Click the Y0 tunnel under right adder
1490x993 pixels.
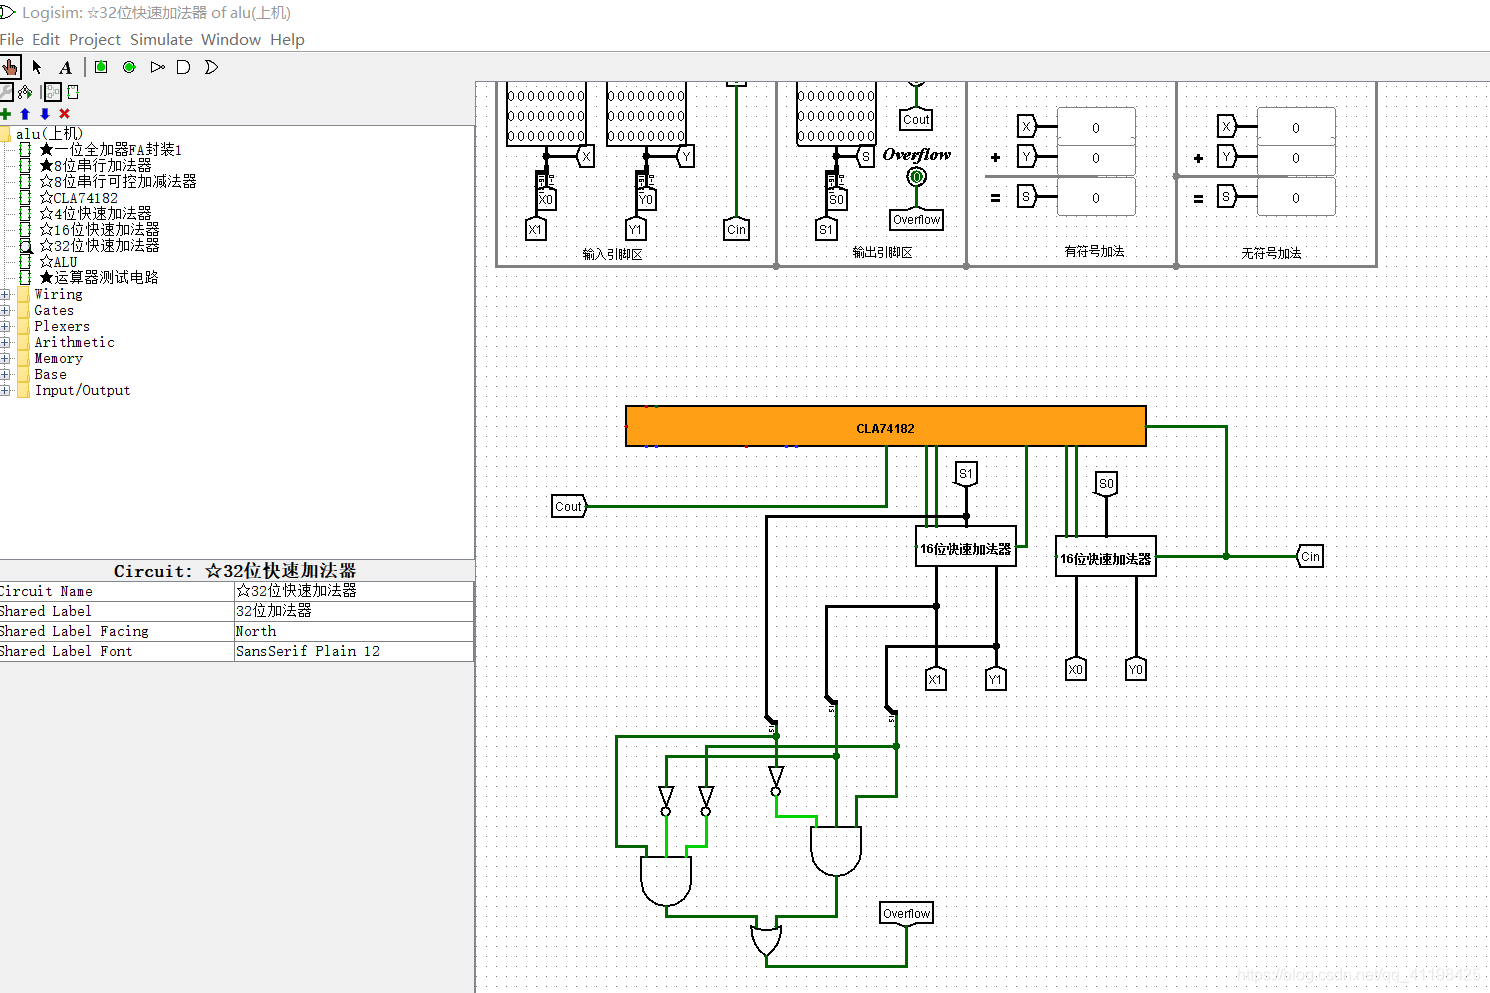coord(1136,669)
